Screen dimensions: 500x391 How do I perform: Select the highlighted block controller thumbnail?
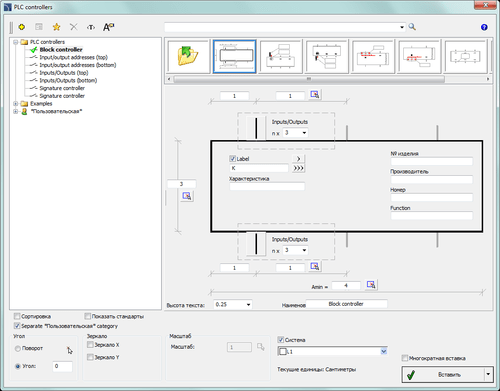click(x=235, y=56)
